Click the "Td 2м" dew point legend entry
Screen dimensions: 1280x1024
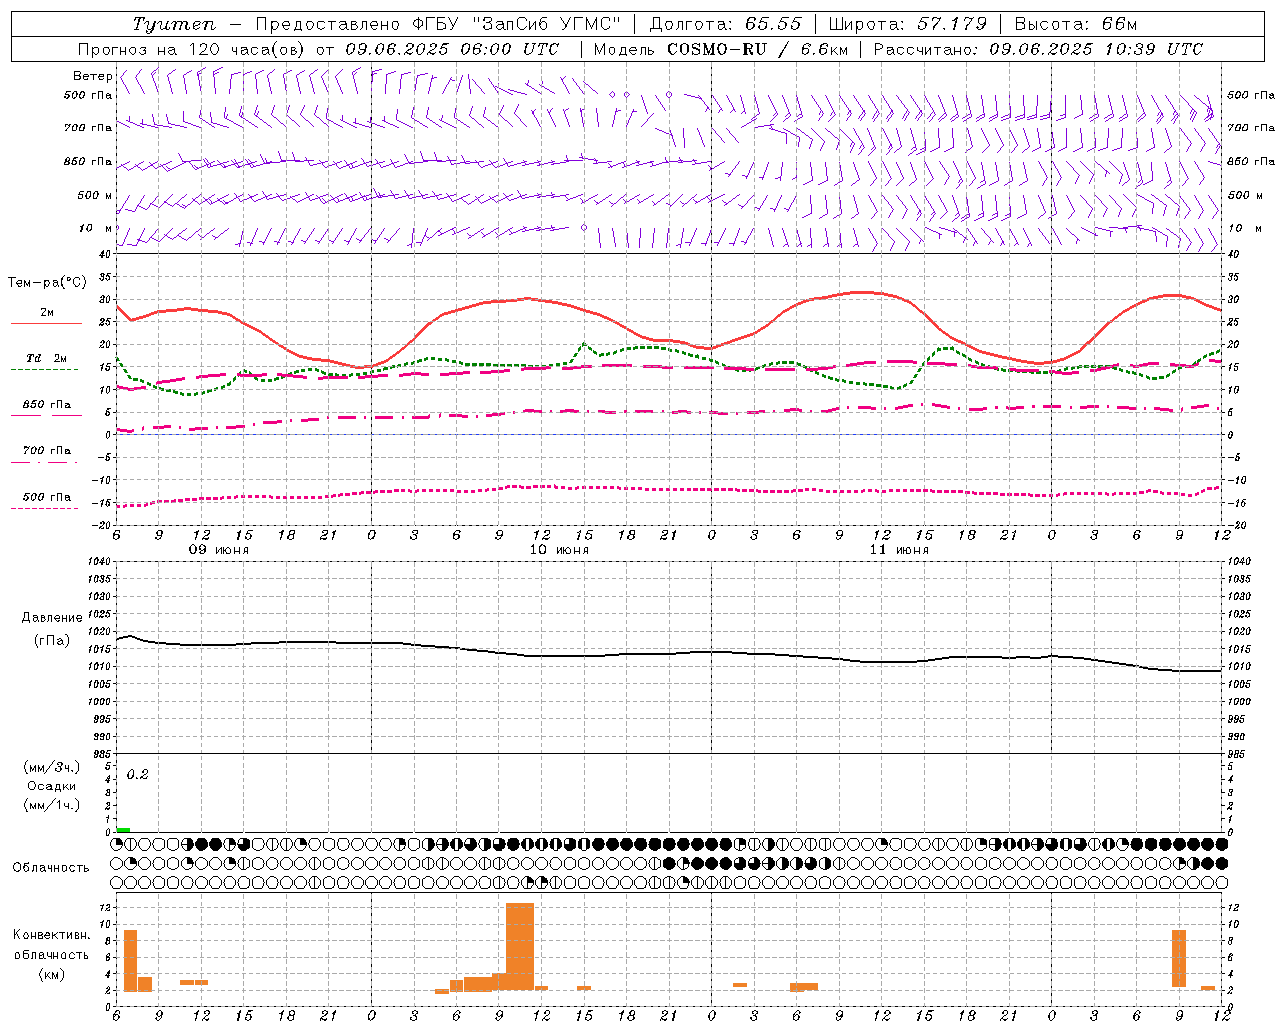47,358
